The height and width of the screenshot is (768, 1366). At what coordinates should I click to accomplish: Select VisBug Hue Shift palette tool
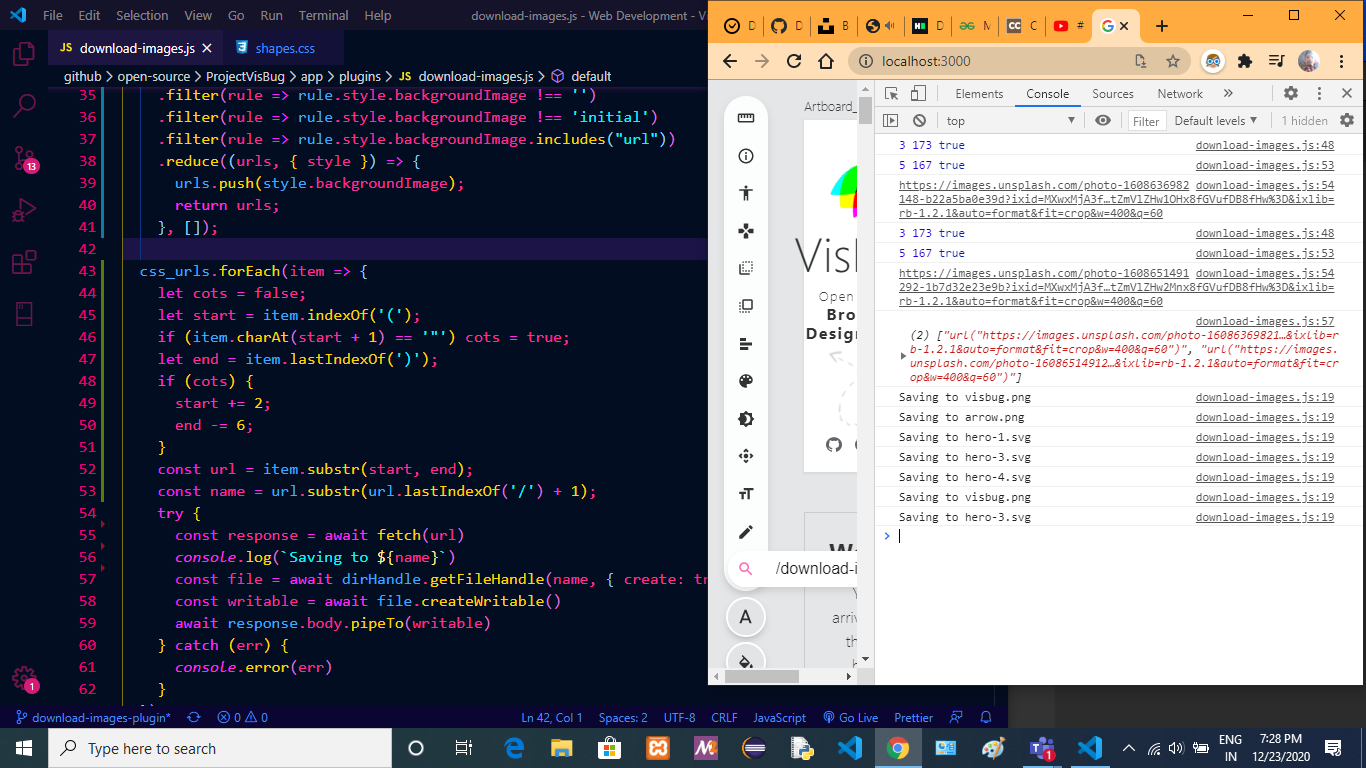[x=745, y=381]
